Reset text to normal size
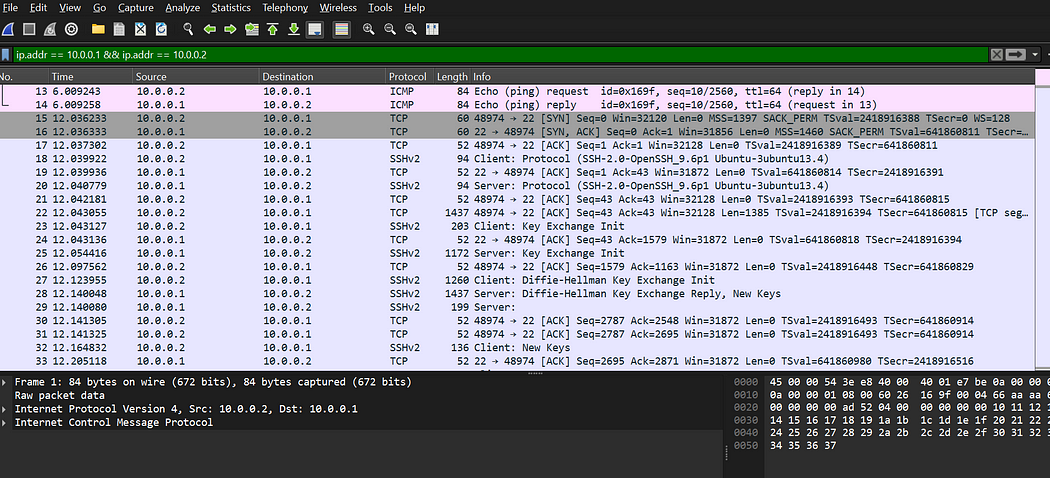 [410, 29]
